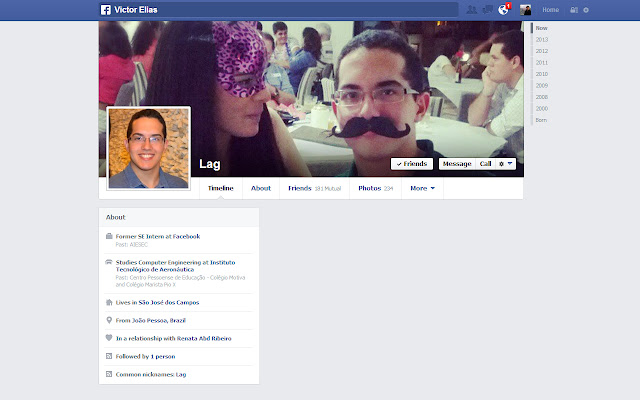Viewport: 640px width, 400px height.
Task: Open the Friends tab with mutual count
Action: coord(314,188)
